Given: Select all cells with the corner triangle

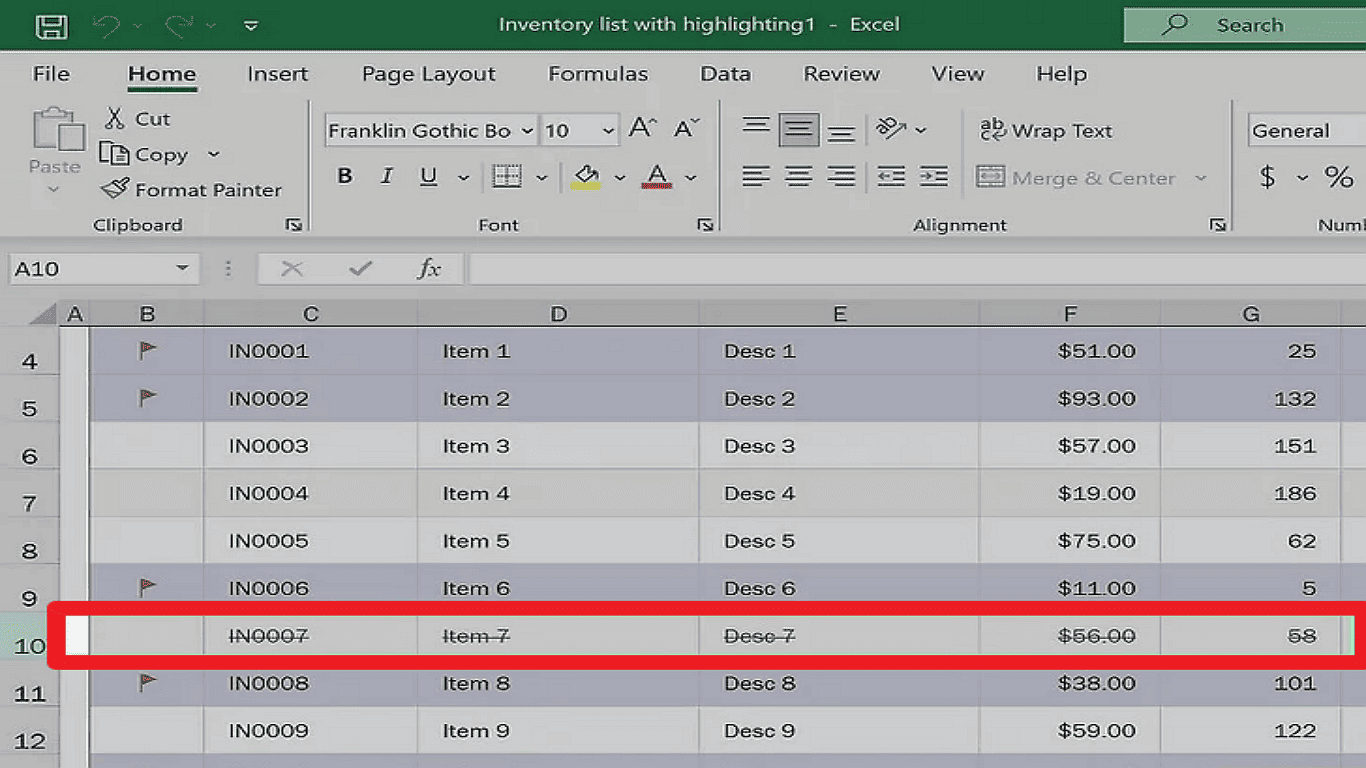Looking at the screenshot, I should (42, 314).
